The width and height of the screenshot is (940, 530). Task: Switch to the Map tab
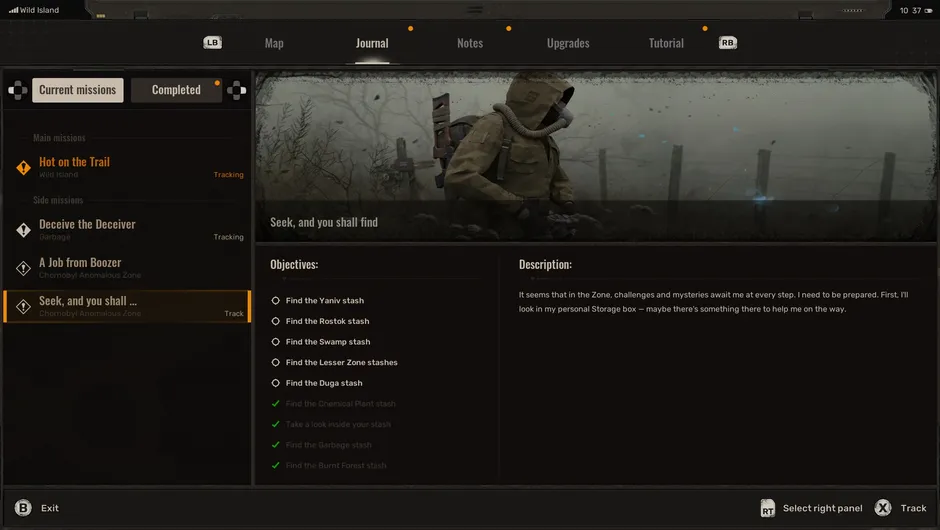pos(274,43)
